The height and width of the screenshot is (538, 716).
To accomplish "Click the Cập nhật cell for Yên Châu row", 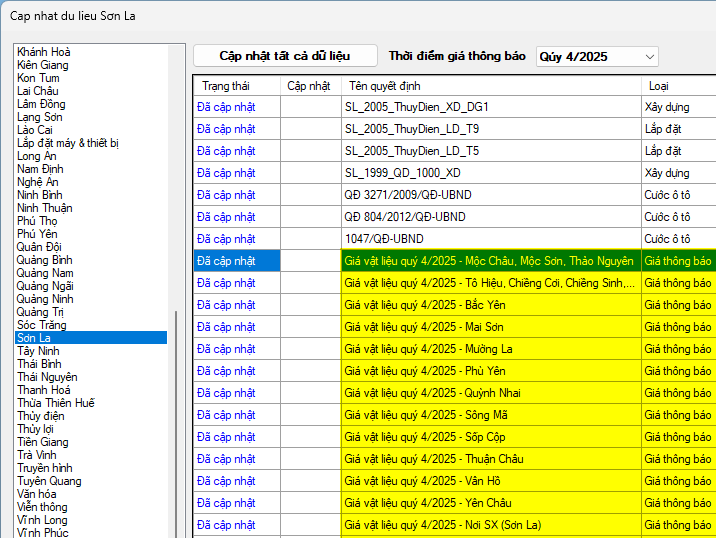I will [x=310, y=503].
